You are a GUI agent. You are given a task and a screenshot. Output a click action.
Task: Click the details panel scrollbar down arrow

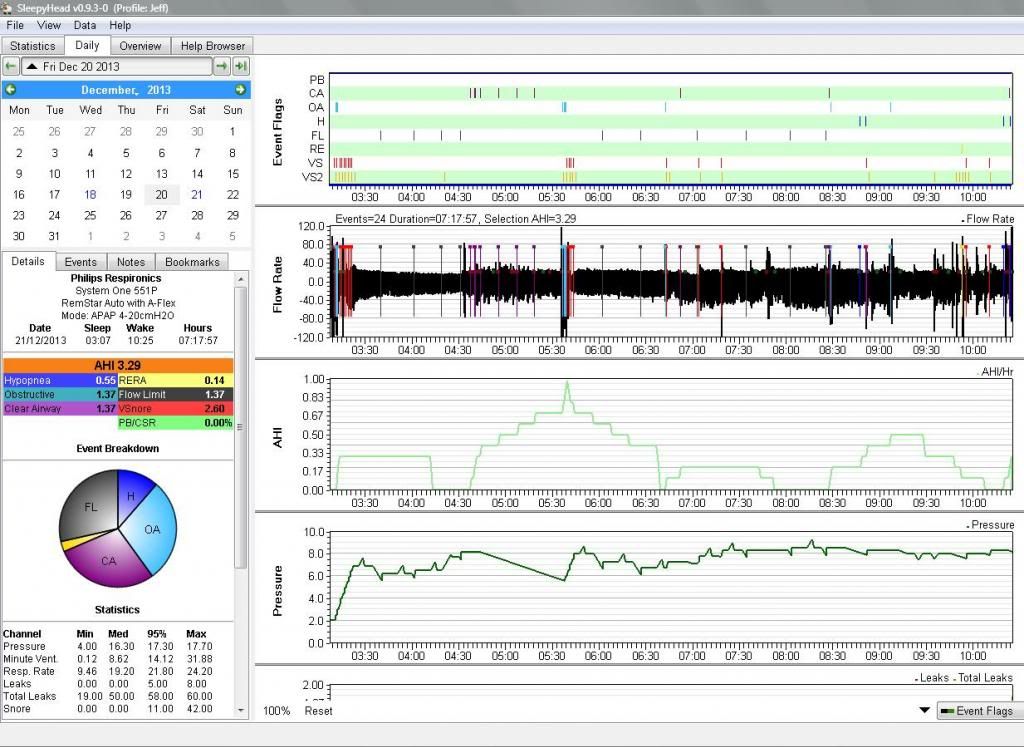[240, 710]
